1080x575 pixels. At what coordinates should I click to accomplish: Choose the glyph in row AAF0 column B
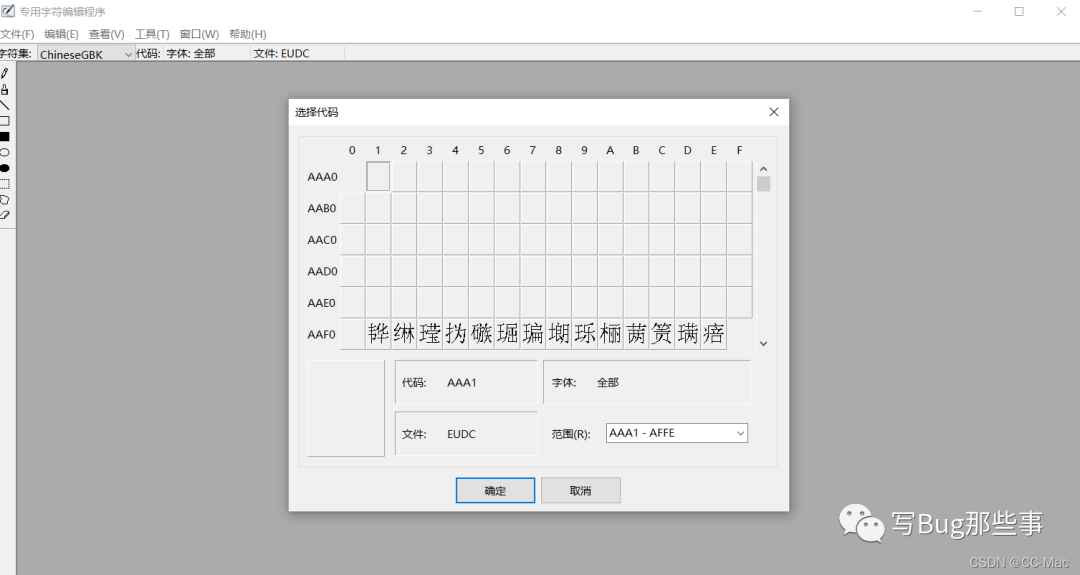point(636,334)
